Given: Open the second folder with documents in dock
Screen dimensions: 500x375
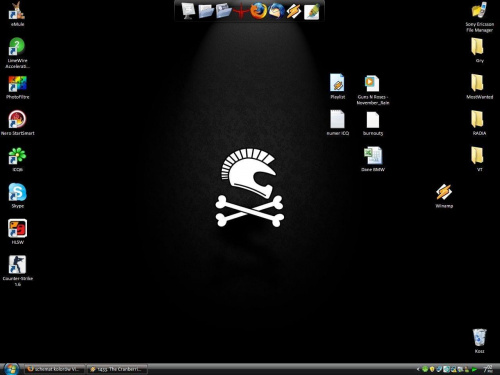Looking at the screenshot, I should [x=223, y=11].
